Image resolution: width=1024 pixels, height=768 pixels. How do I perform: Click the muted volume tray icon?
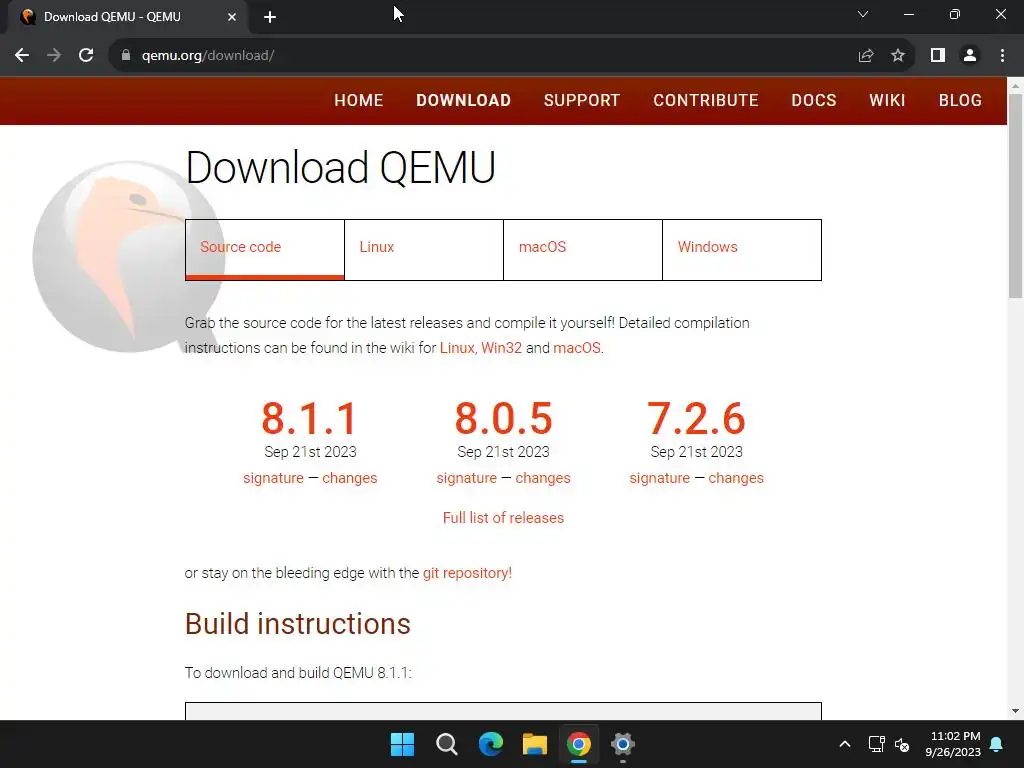pos(902,744)
